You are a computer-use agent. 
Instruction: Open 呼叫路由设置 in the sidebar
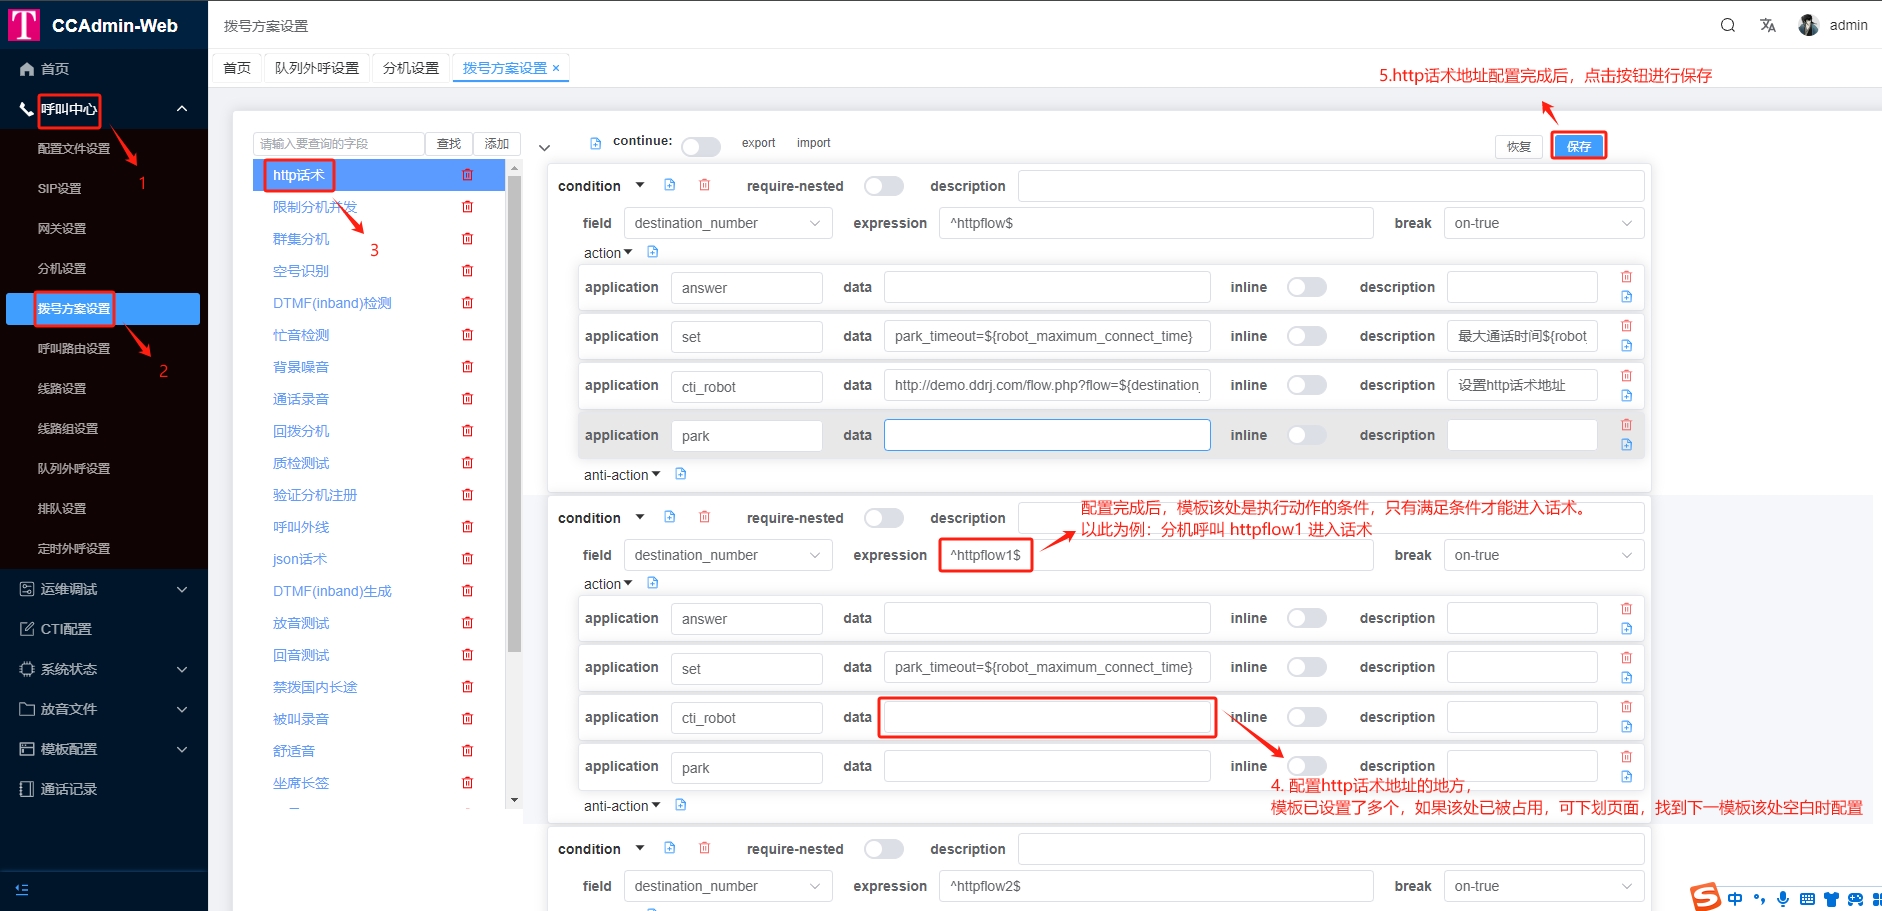(x=74, y=349)
